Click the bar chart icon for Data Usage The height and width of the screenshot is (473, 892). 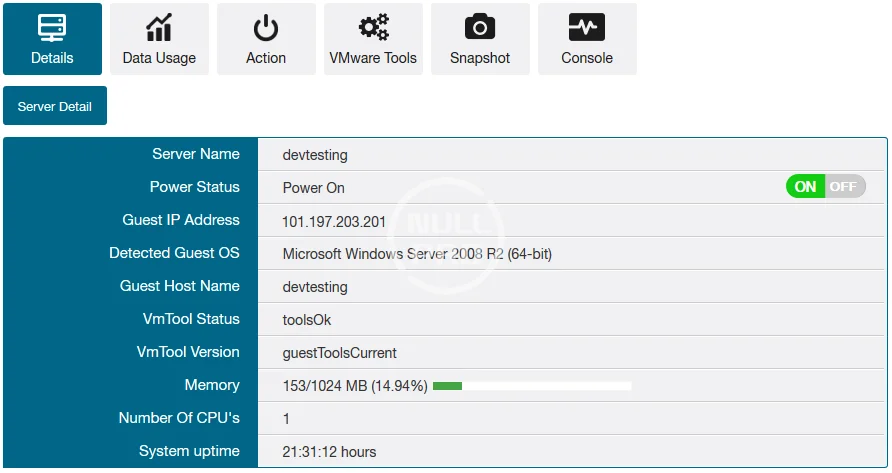(159, 27)
